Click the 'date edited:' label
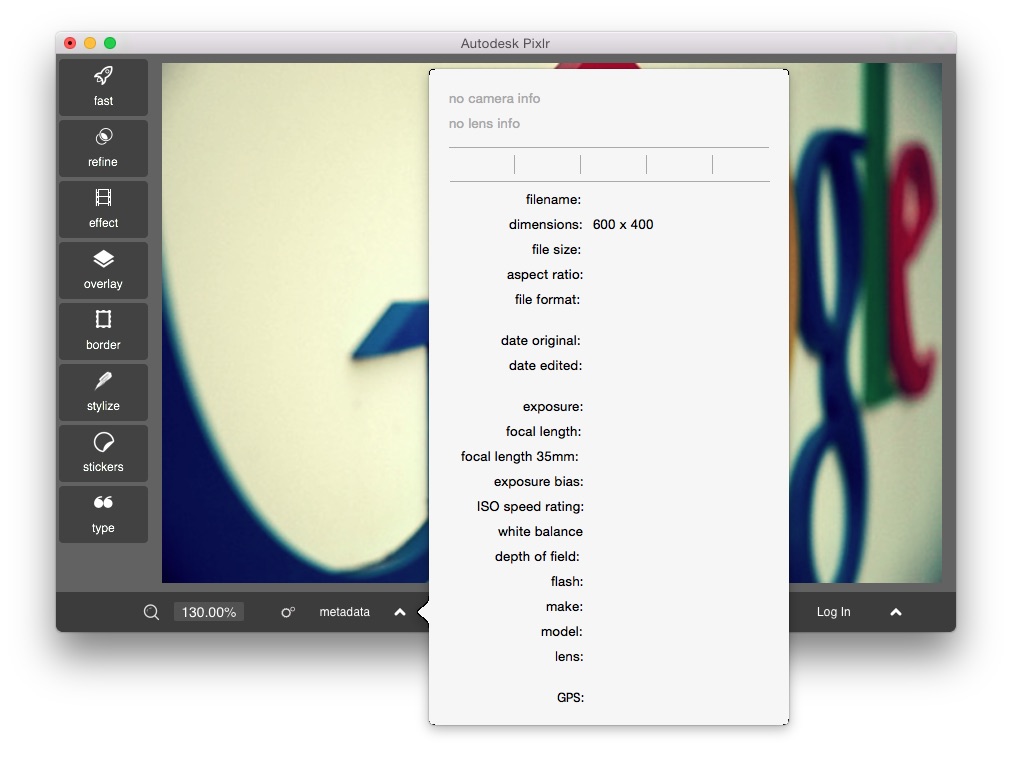 [x=545, y=365]
